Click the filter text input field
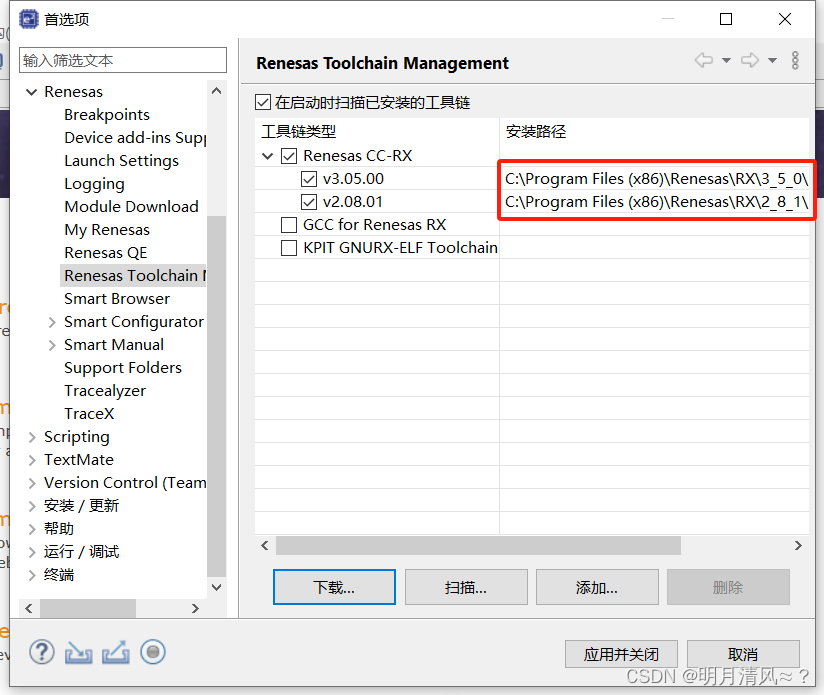824x695 pixels. 123,60
